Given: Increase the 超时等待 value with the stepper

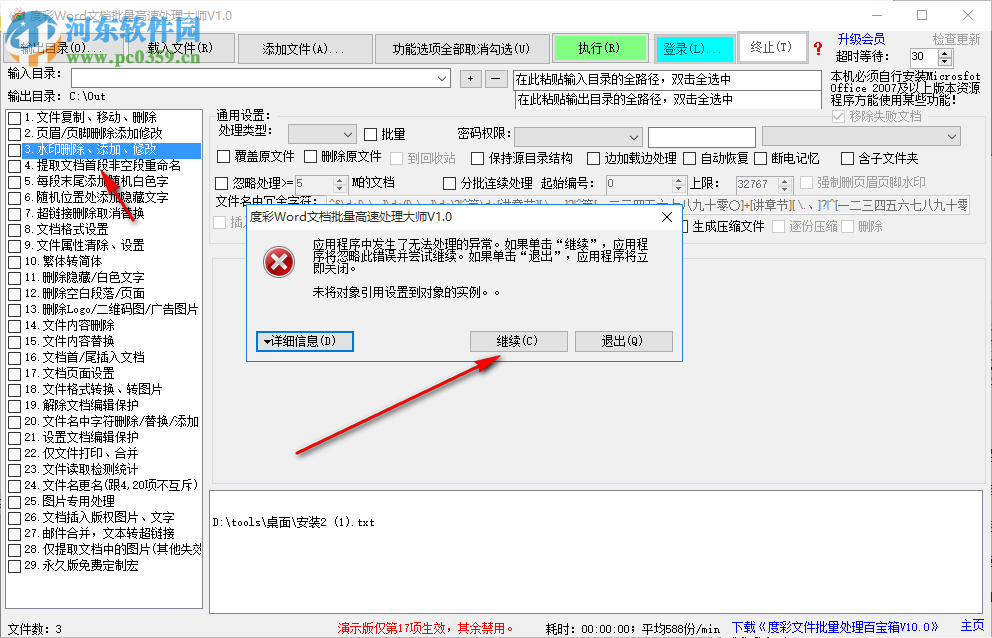Looking at the screenshot, I should pyautogui.click(x=944, y=53).
